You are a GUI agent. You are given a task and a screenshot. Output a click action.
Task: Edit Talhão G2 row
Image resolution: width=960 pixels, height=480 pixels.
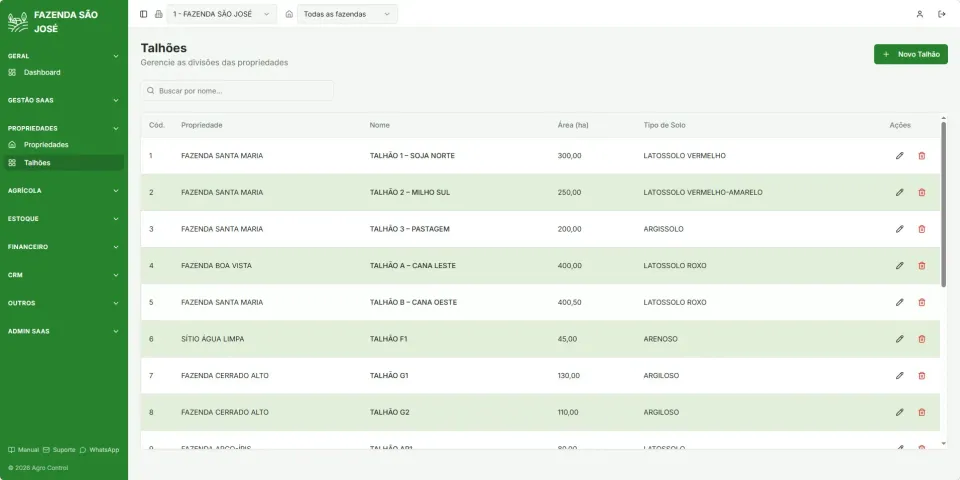coord(899,412)
